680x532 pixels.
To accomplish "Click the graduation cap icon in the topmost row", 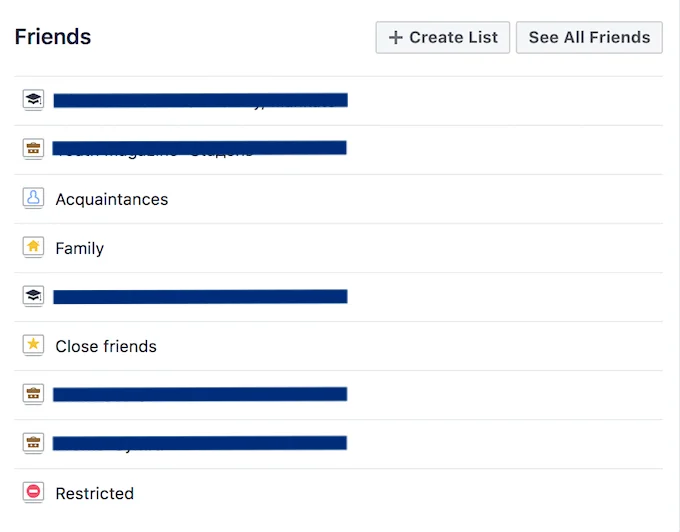I will pyautogui.click(x=33, y=99).
